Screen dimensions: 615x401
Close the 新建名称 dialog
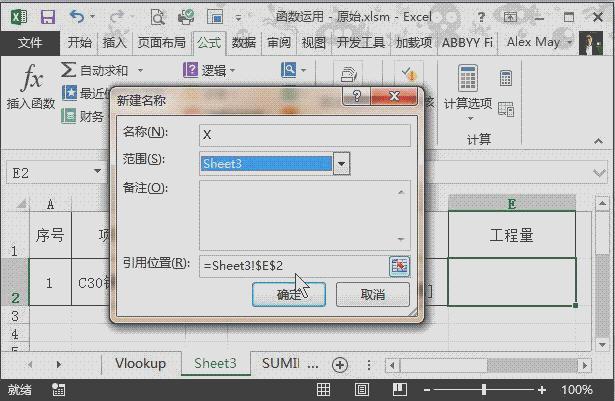(394, 96)
